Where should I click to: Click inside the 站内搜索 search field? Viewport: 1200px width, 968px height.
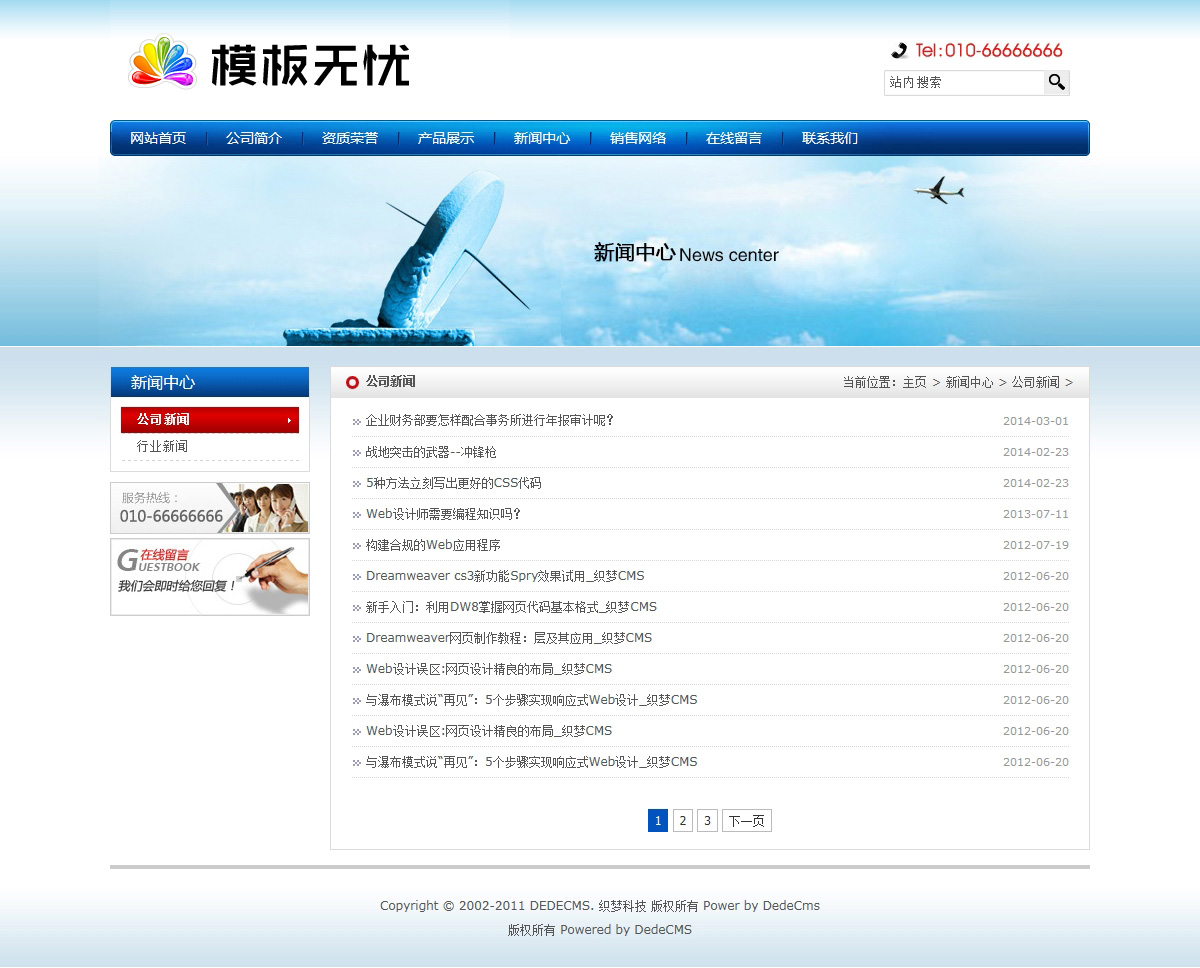964,83
